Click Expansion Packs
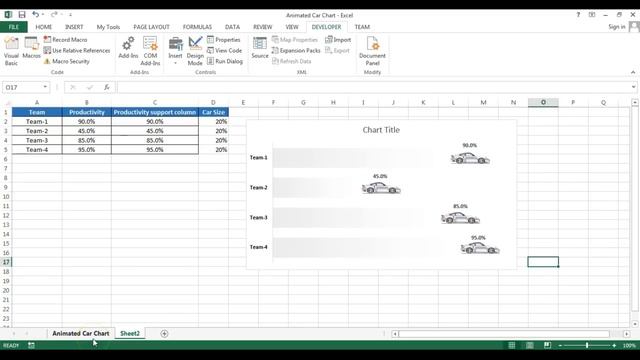Screen dimensions: 640x360 click(296, 50)
